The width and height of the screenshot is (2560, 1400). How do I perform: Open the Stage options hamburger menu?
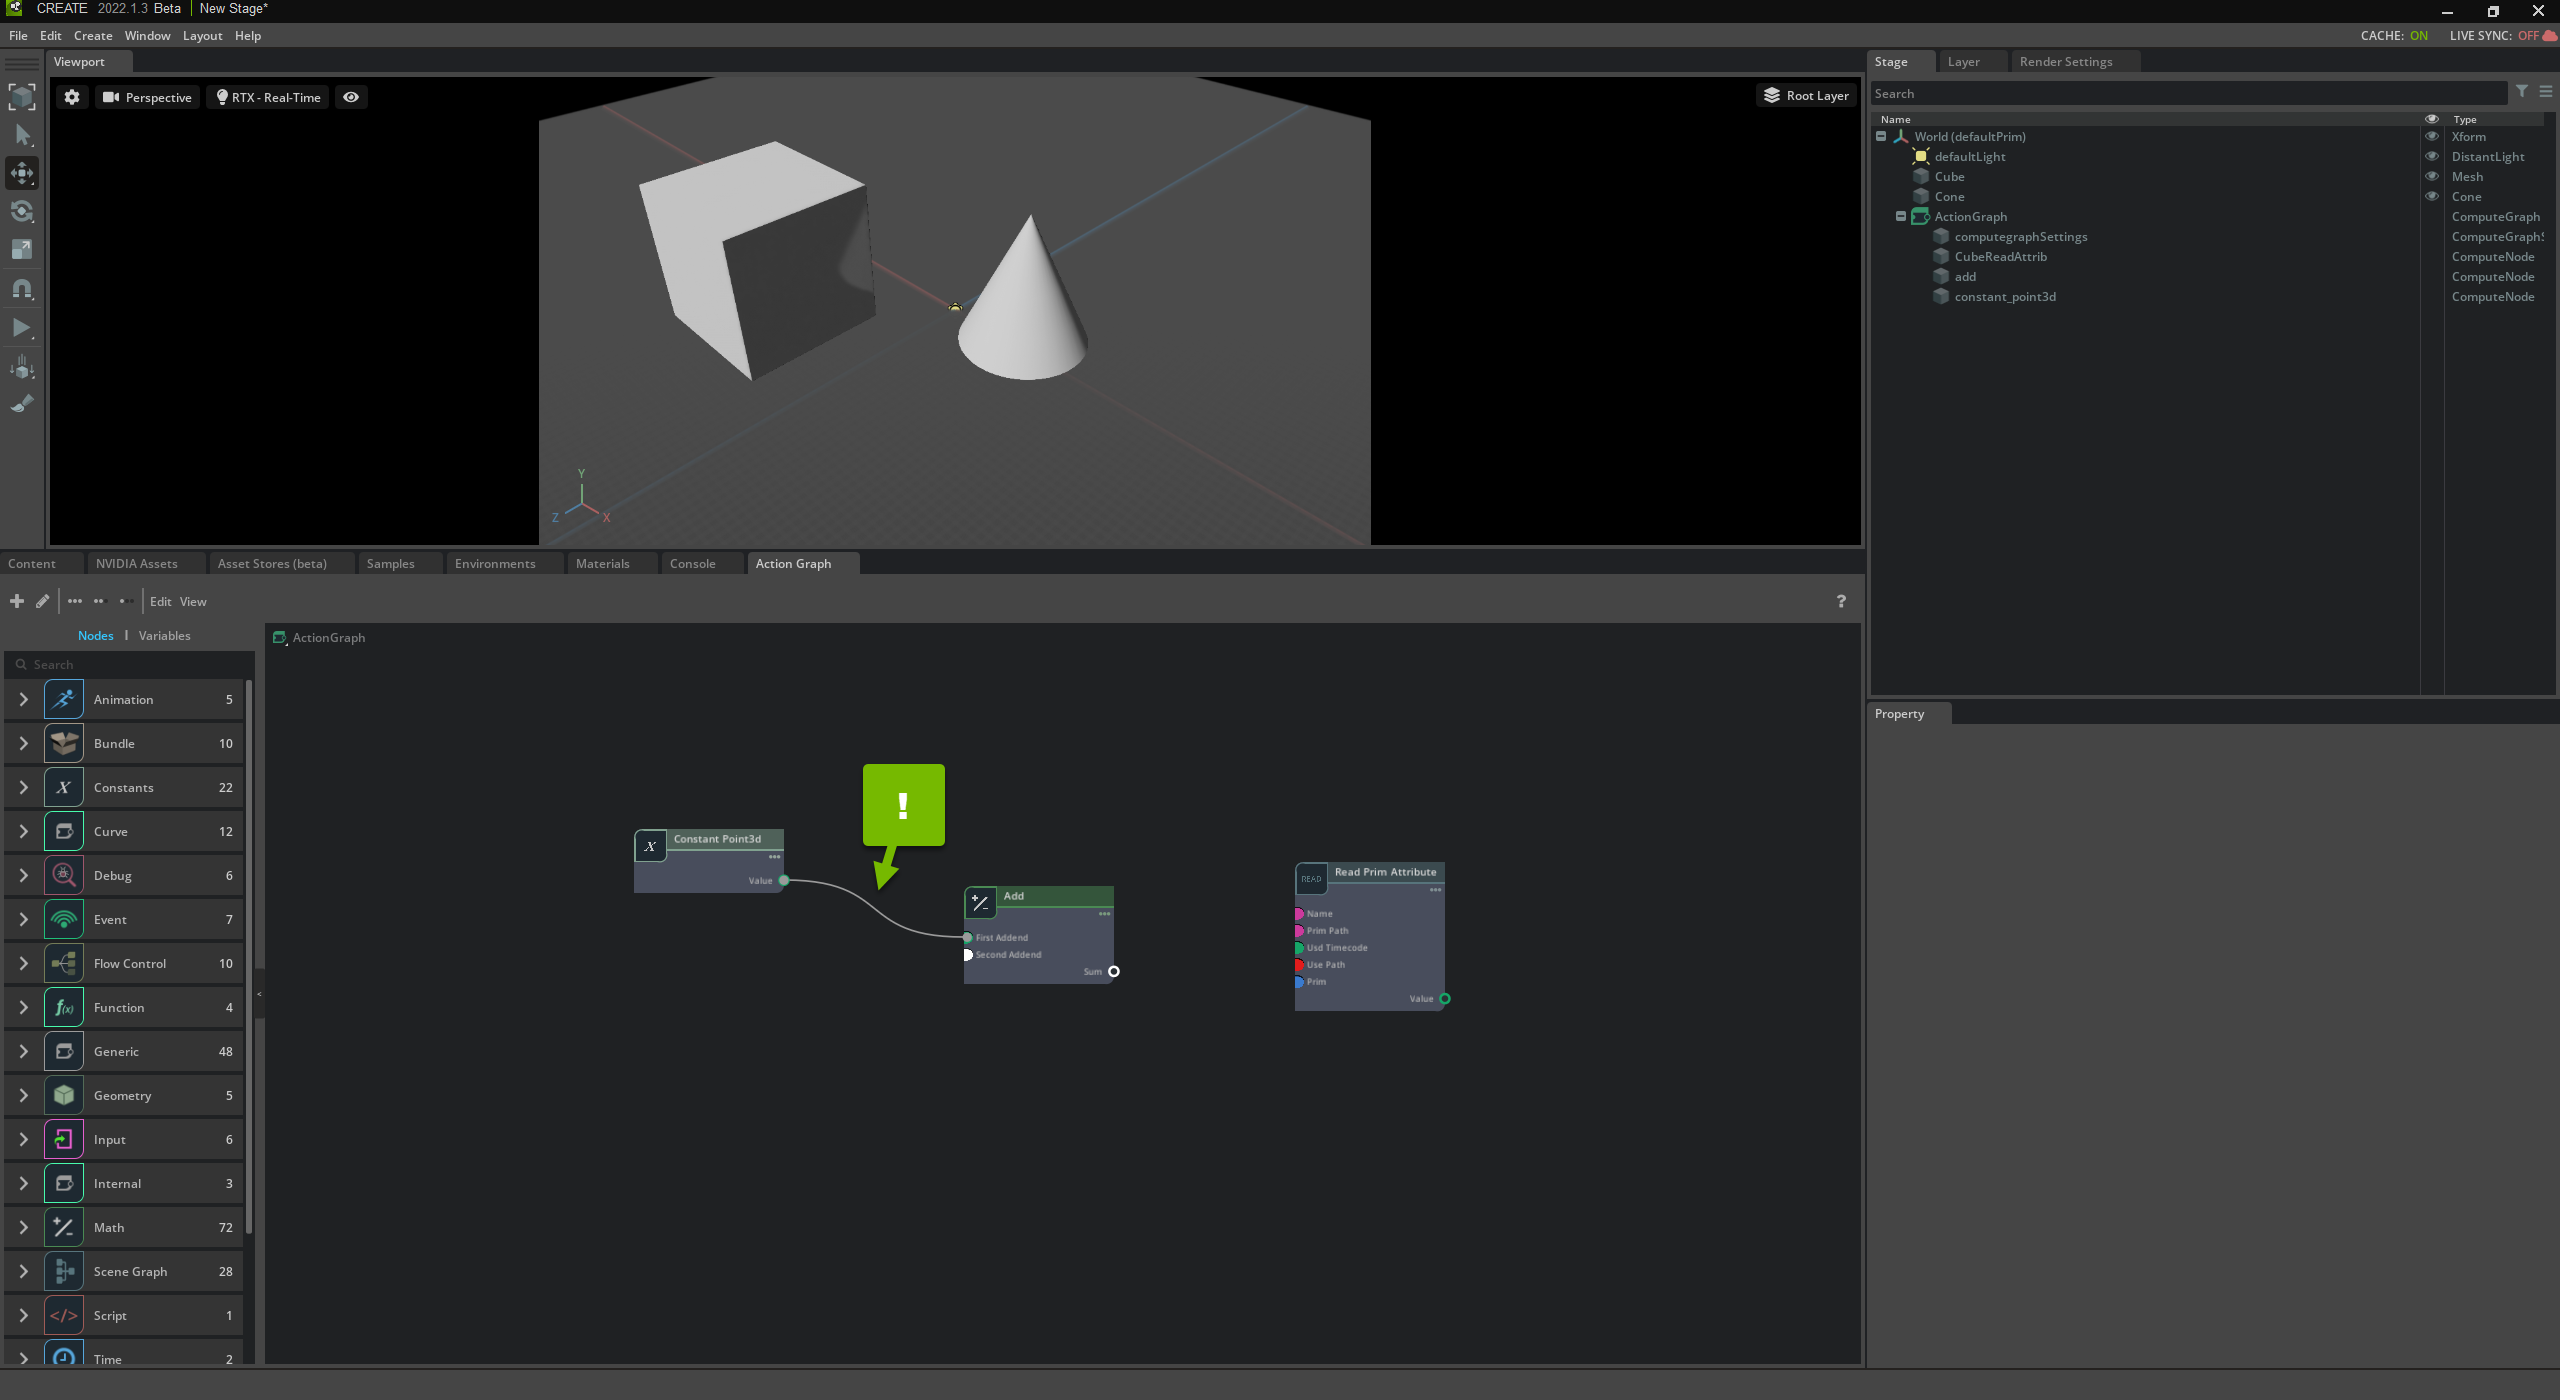(x=2546, y=92)
